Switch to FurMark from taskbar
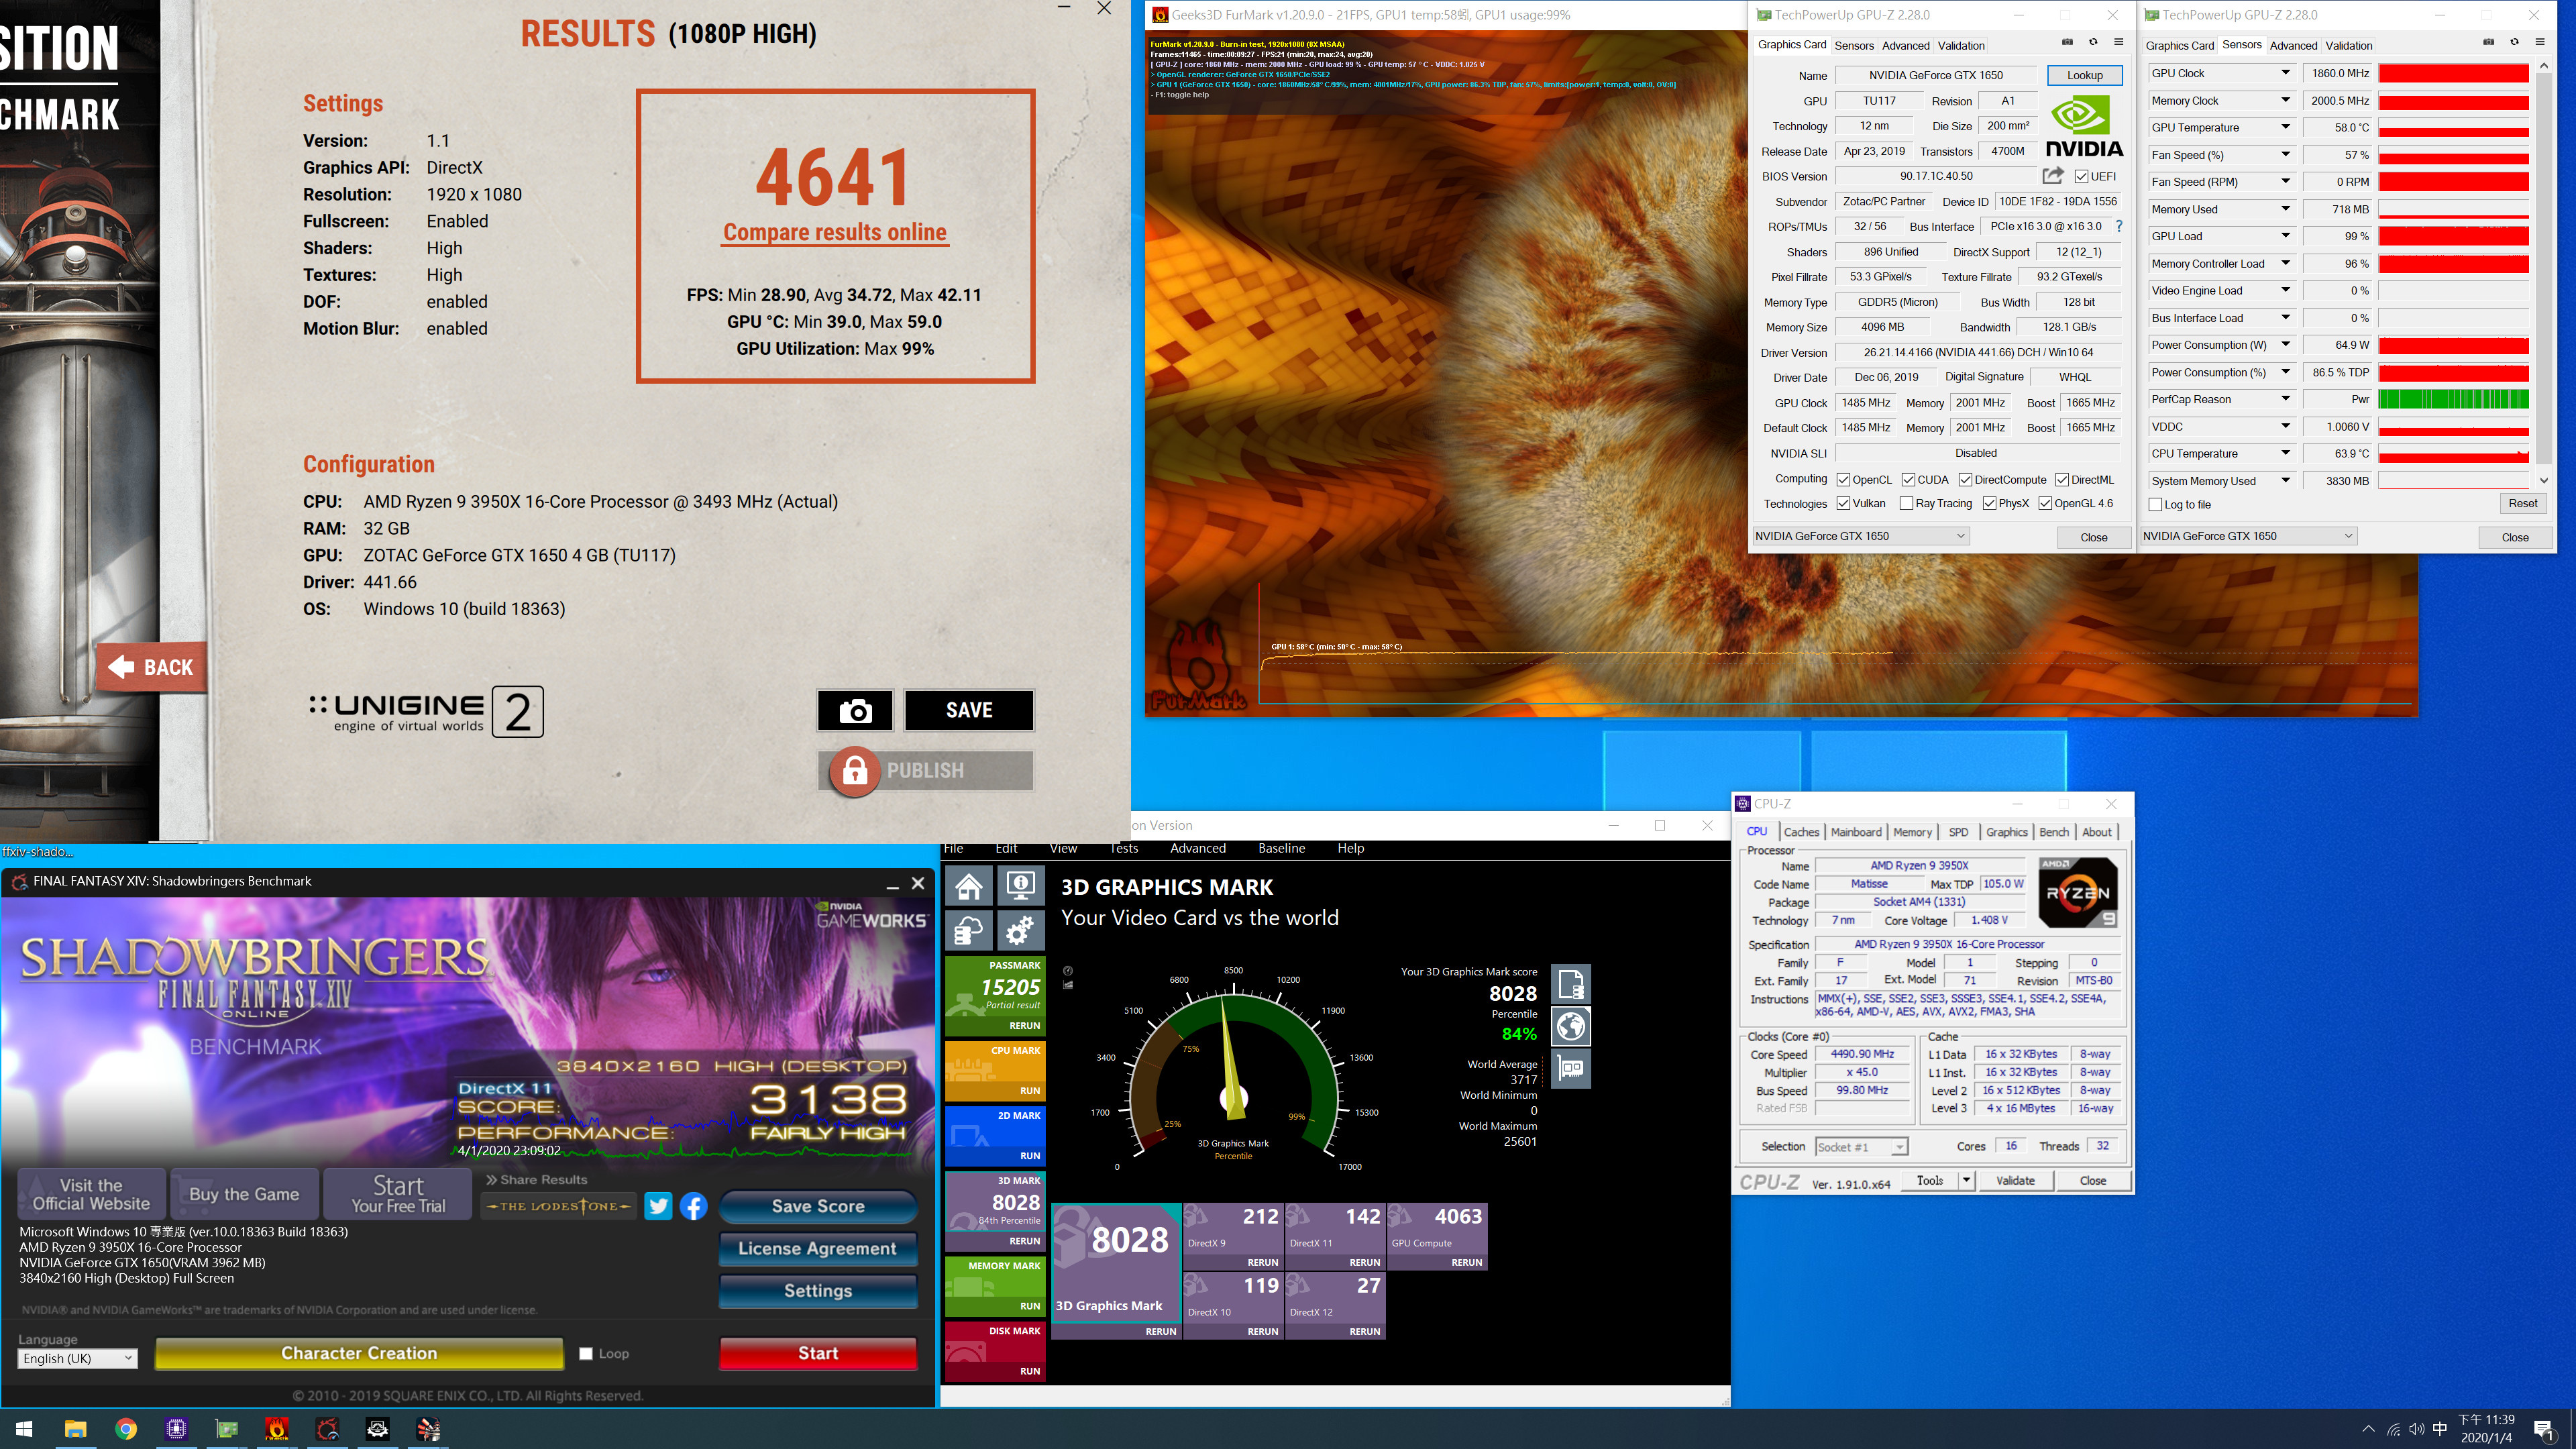Screen dimensions: 2576x1449 coord(277,1429)
